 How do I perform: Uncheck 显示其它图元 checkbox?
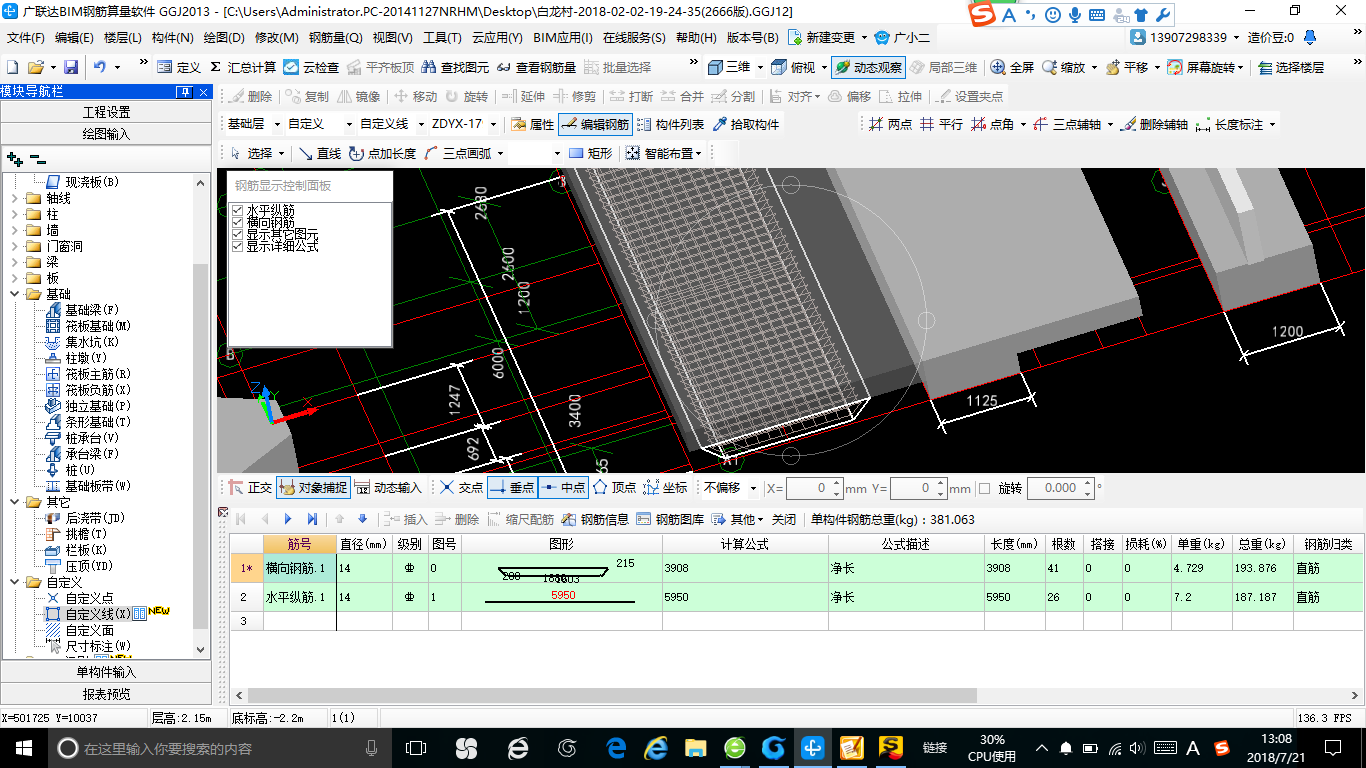coord(238,234)
